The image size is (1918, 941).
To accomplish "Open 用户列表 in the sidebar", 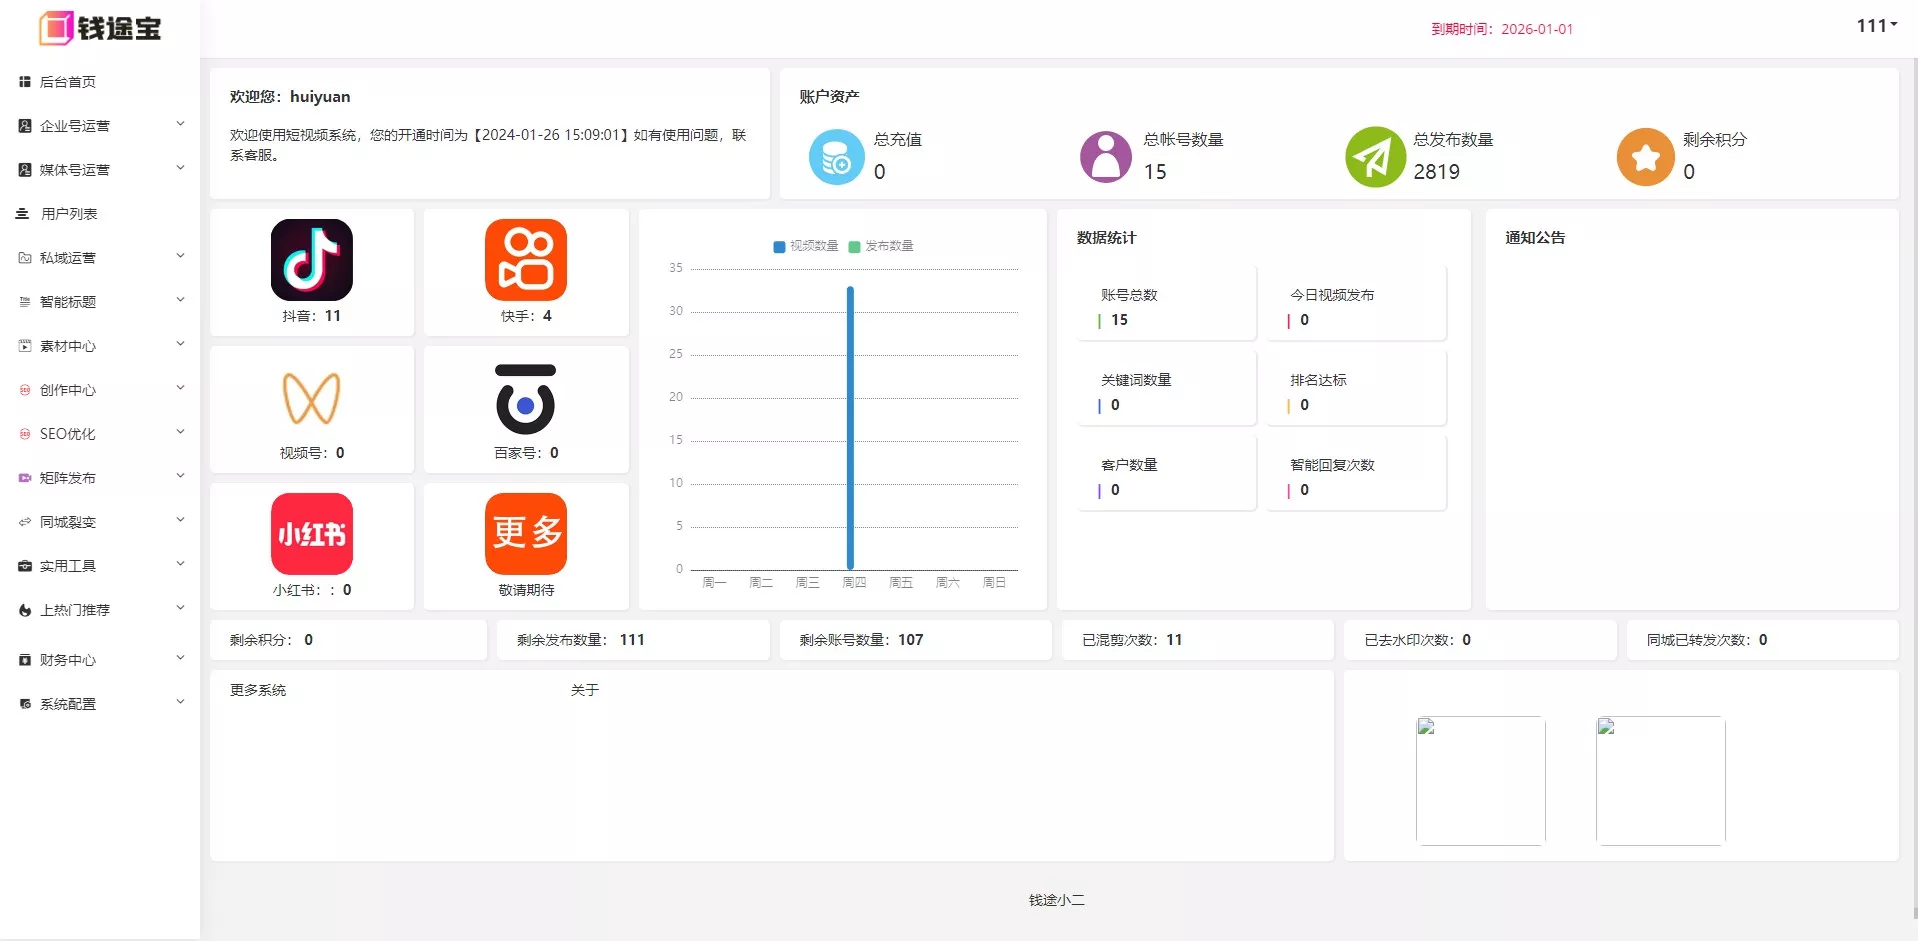I will point(69,214).
